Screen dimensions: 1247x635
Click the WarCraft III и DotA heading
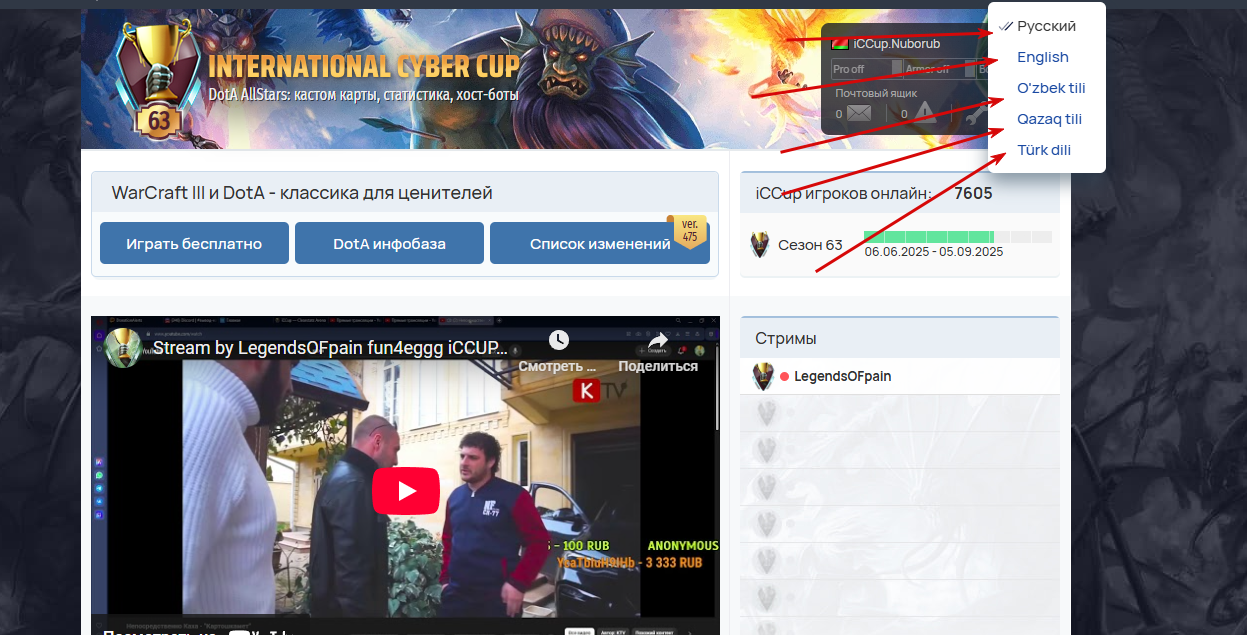[x=302, y=193]
